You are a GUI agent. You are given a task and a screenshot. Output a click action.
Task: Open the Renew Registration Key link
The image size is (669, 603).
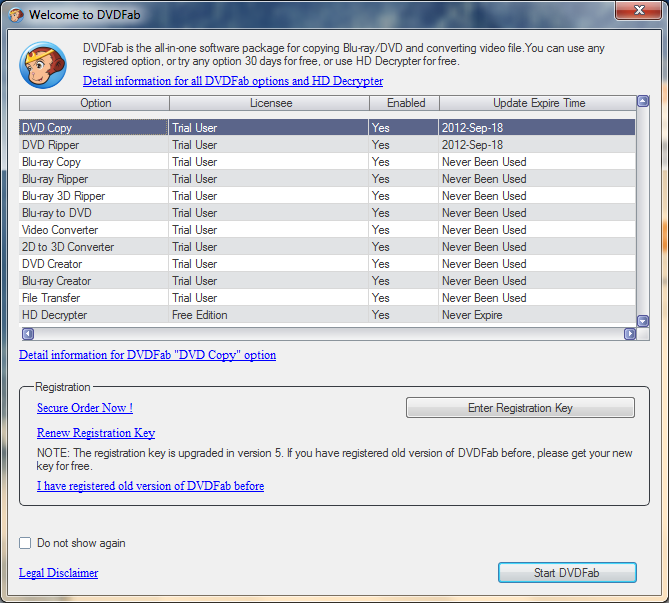(x=96, y=433)
